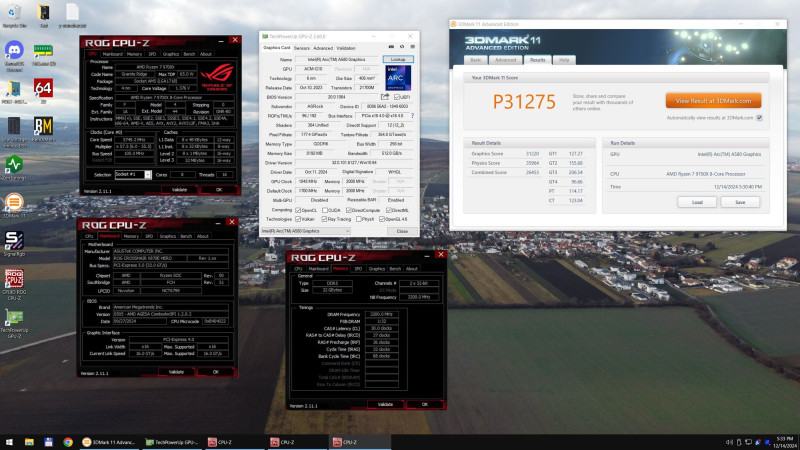Image resolution: width=800 pixels, height=450 pixels.
Task: Open the Help tab in 3DMark 11
Action: pyautogui.click(x=564, y=60)
